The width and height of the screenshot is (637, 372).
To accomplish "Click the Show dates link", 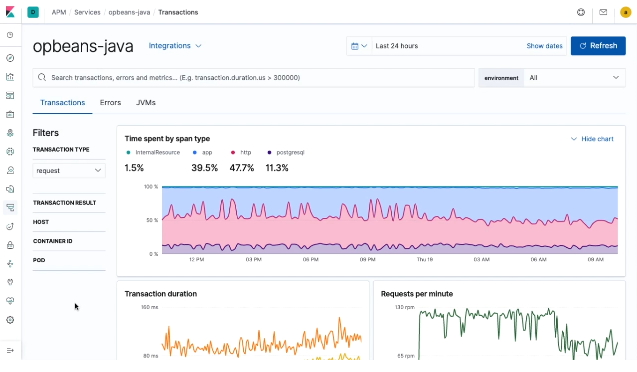I will (544, 46).
